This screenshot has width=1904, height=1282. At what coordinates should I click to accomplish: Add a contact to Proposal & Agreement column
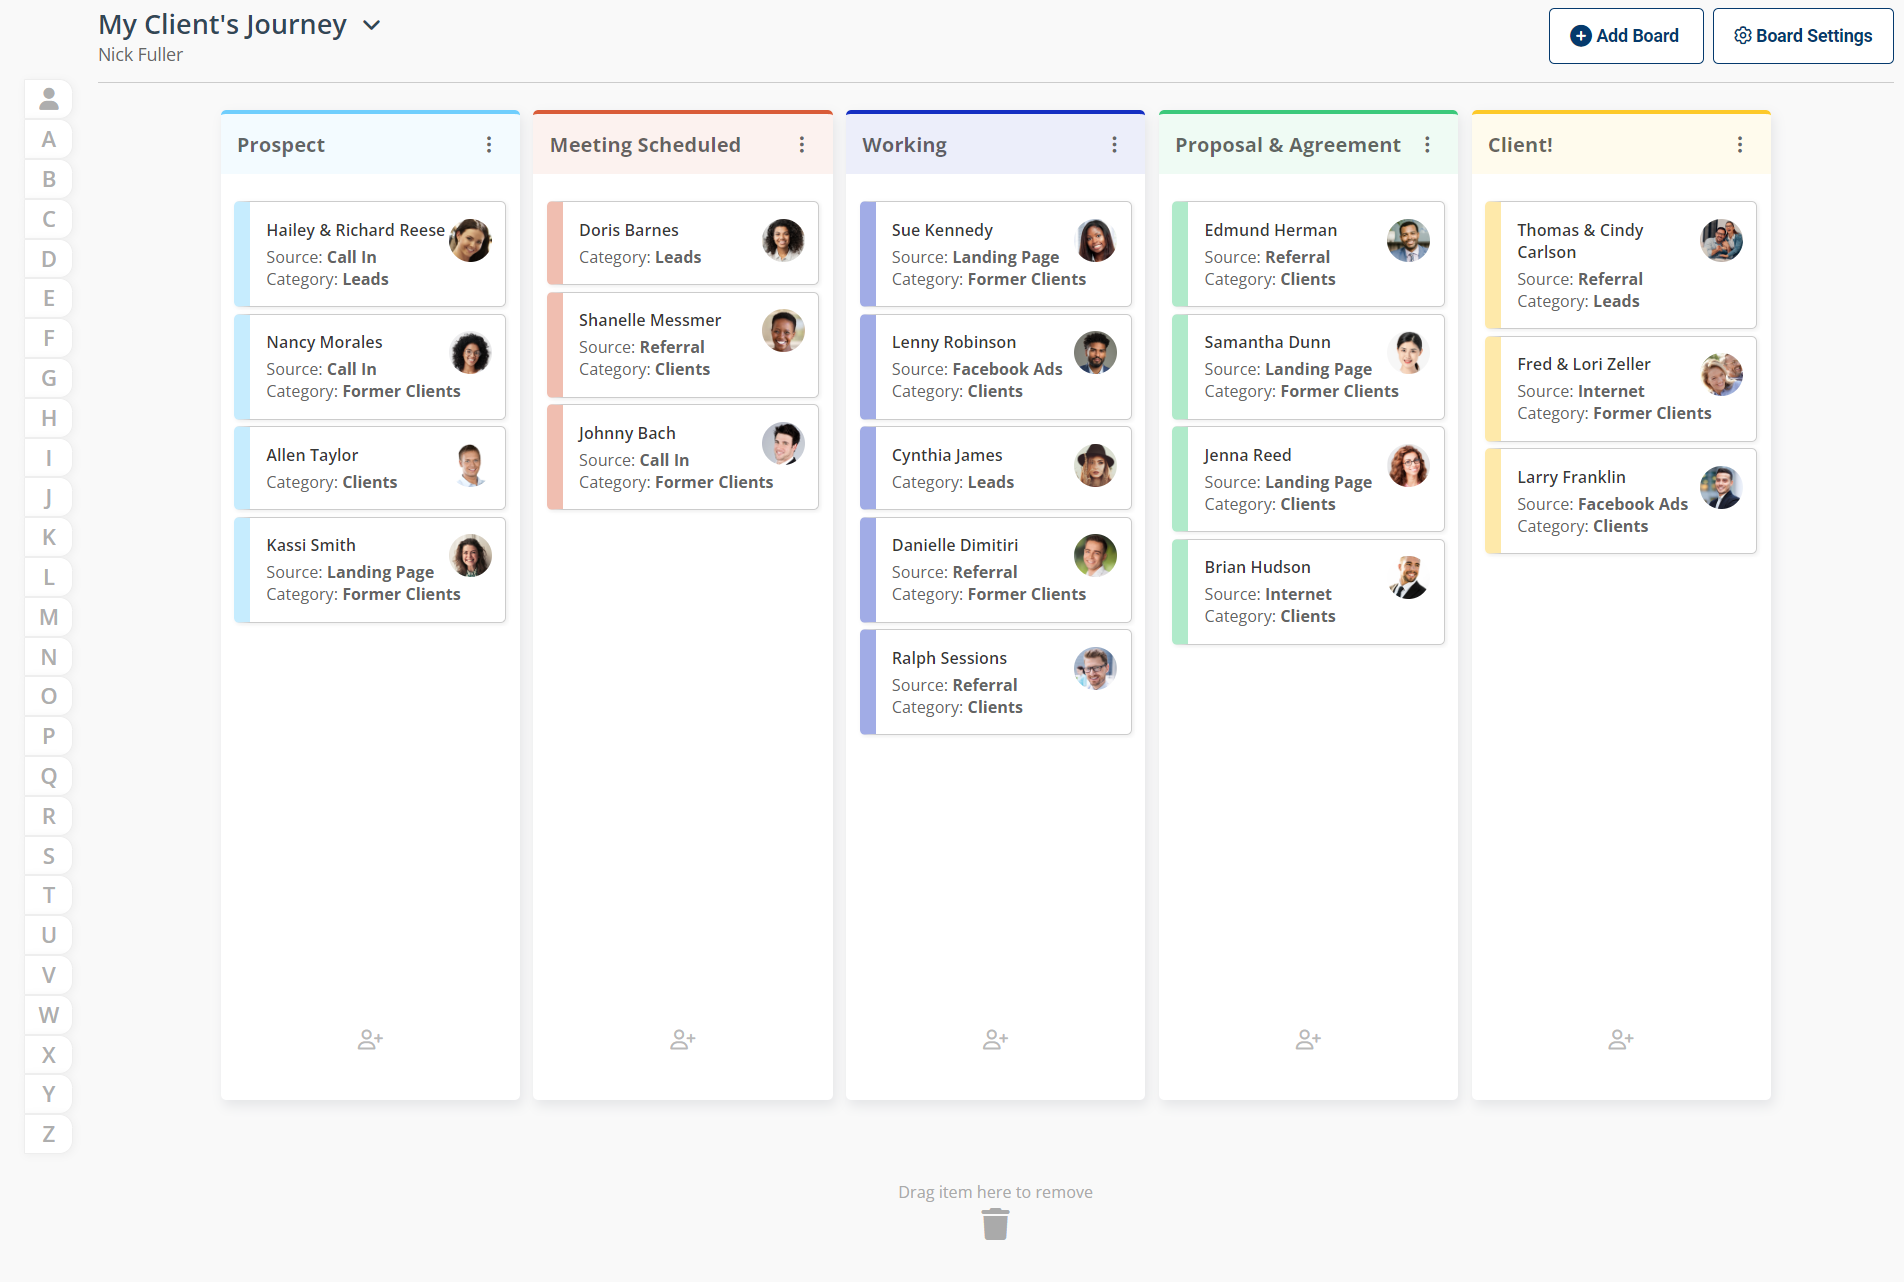pyautogui.click(x=1308, y=1040)
